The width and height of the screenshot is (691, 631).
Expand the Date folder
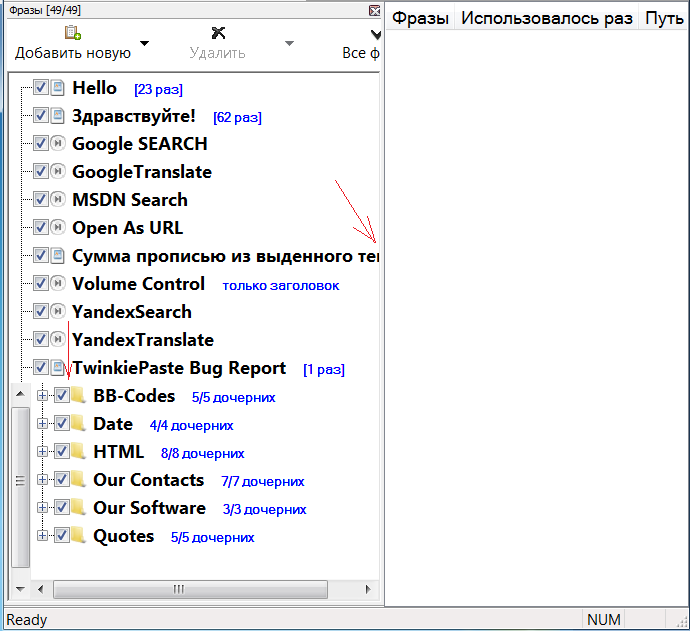point(42,424)
